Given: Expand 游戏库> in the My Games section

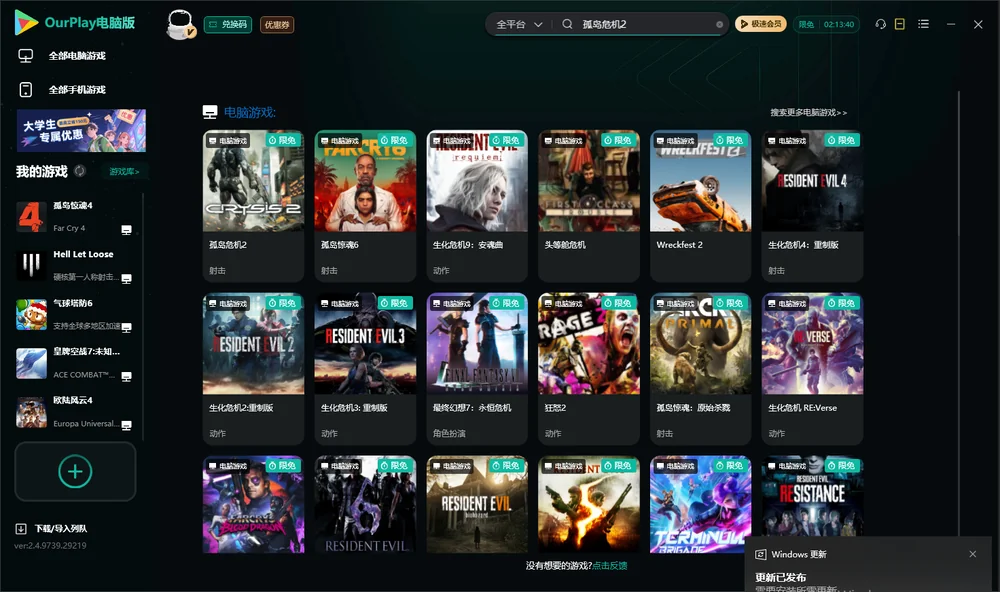Looking at the screenshot, I should point(124,171).
